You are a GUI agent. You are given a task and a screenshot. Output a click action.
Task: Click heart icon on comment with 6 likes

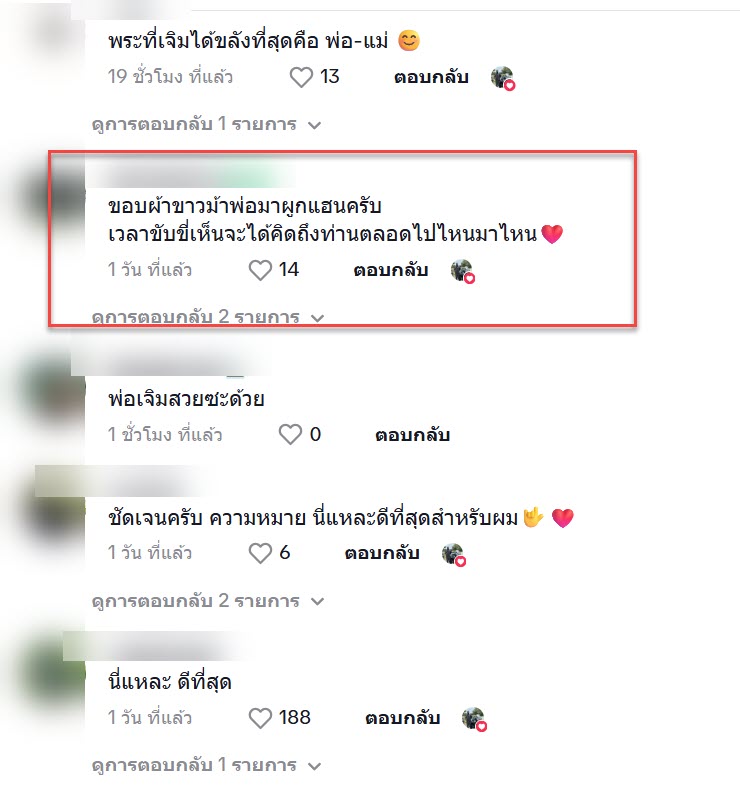click(260, 554)
